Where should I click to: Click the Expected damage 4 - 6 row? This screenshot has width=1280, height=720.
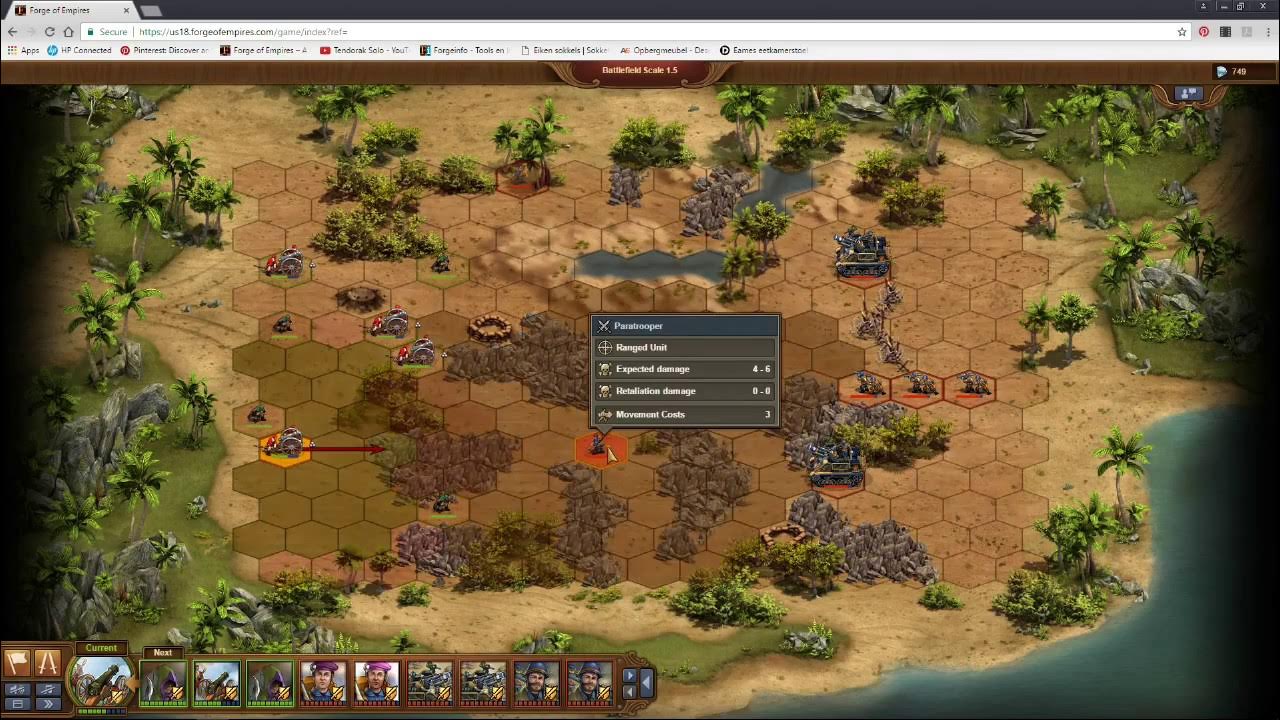pyautogui.click(x=685, y=369)
